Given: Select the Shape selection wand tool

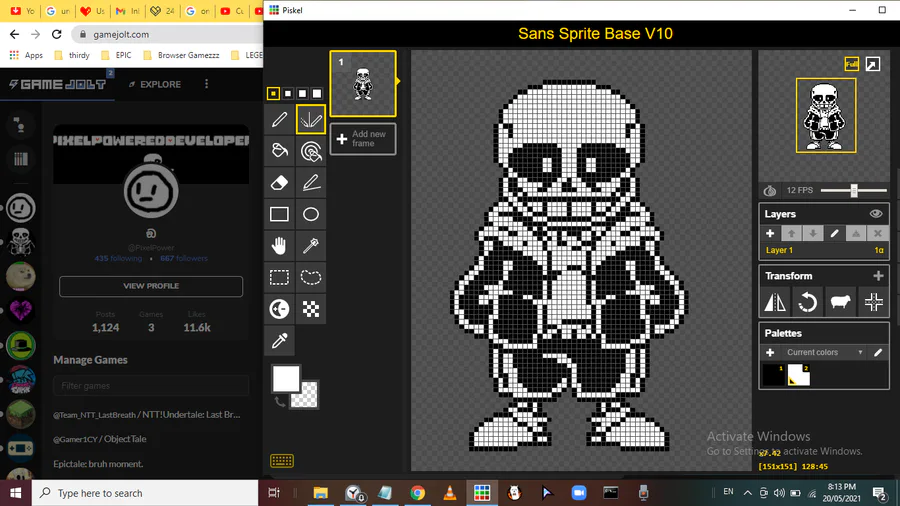Looking at the screenshot, I should (311, 246).
